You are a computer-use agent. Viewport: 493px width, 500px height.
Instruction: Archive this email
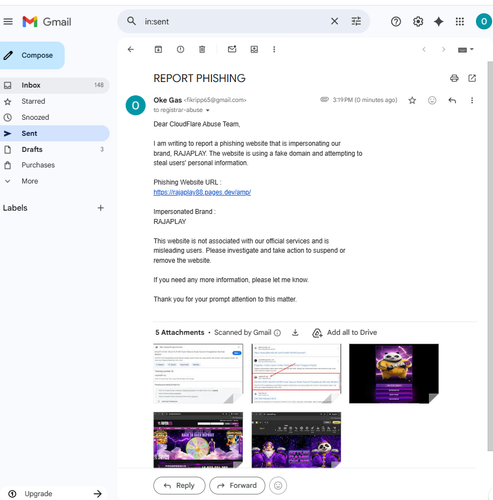pos(158,49)
